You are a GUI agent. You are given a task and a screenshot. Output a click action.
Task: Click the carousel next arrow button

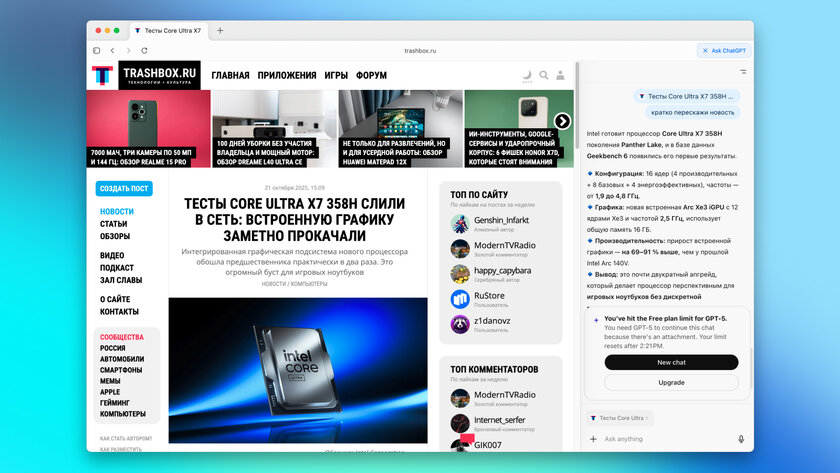(562, 121)
